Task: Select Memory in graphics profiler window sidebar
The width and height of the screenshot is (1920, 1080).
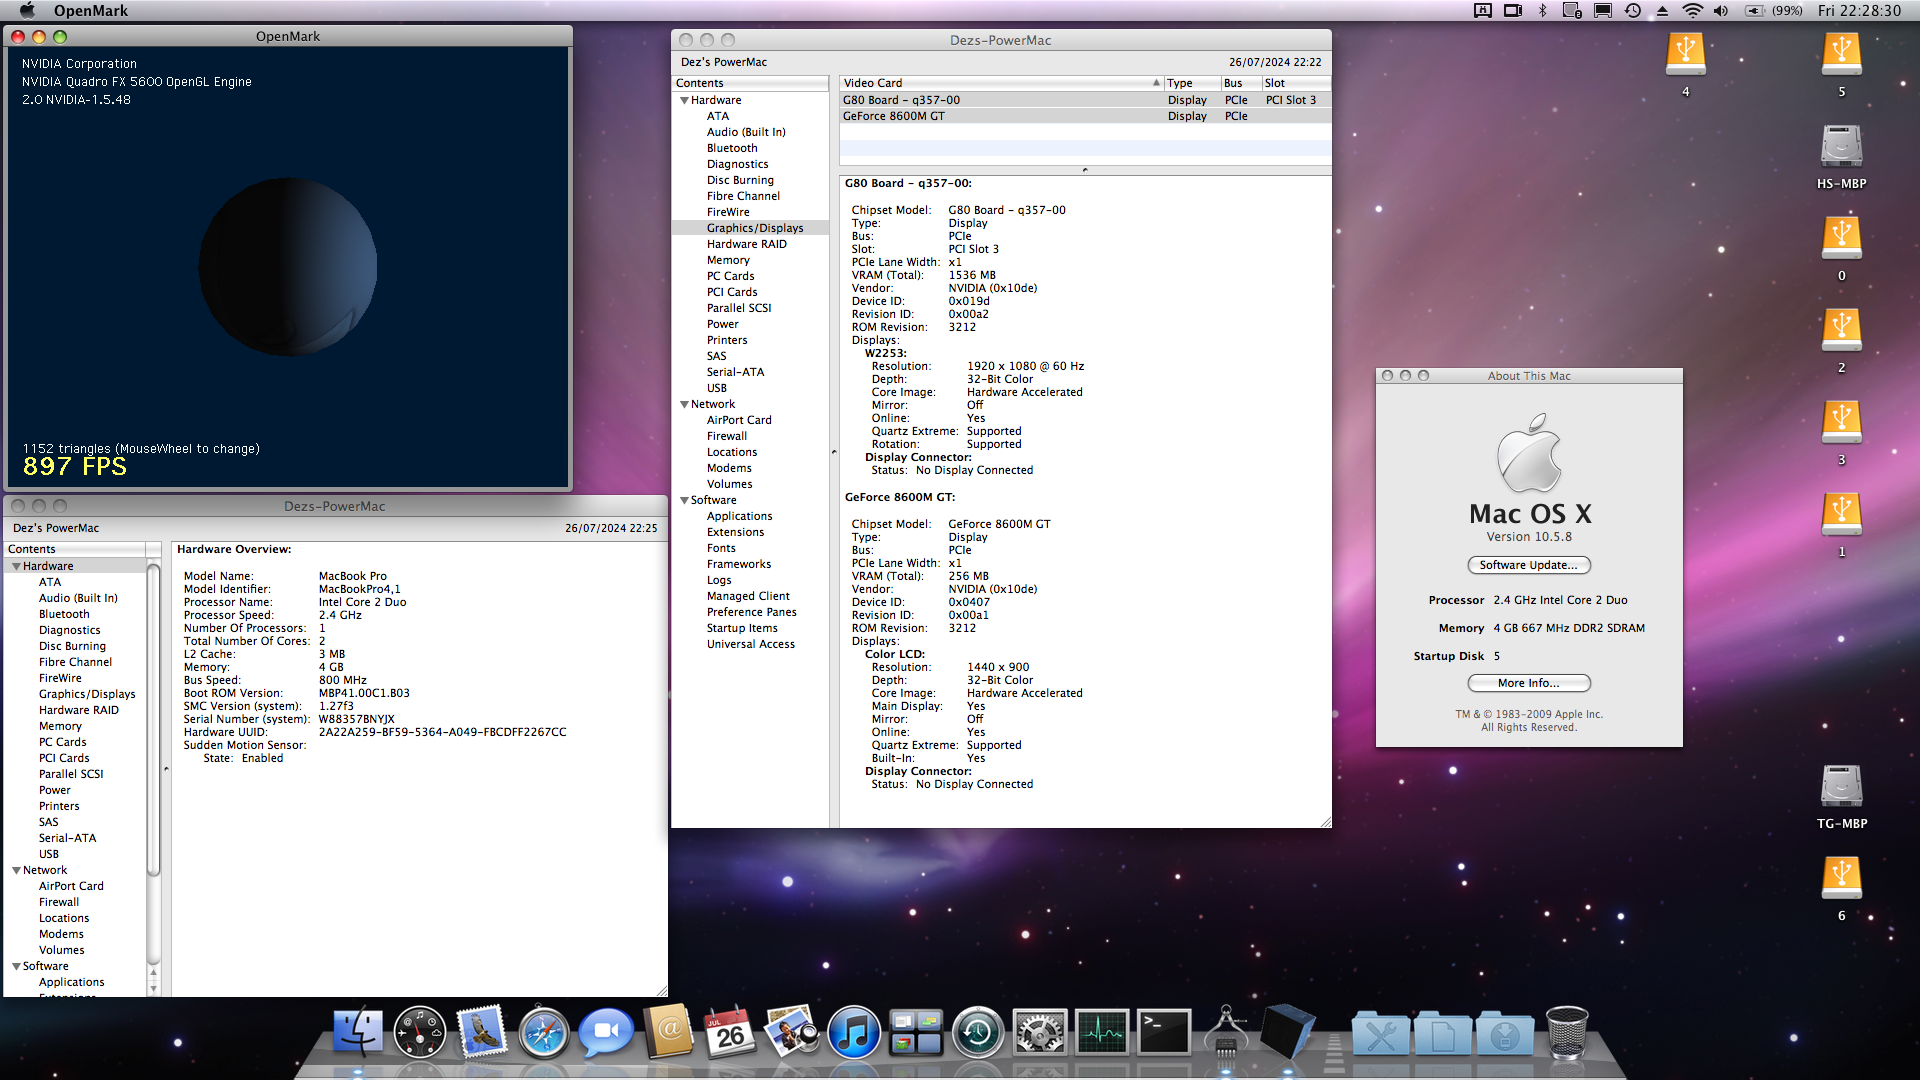Action: coord(728,260)
